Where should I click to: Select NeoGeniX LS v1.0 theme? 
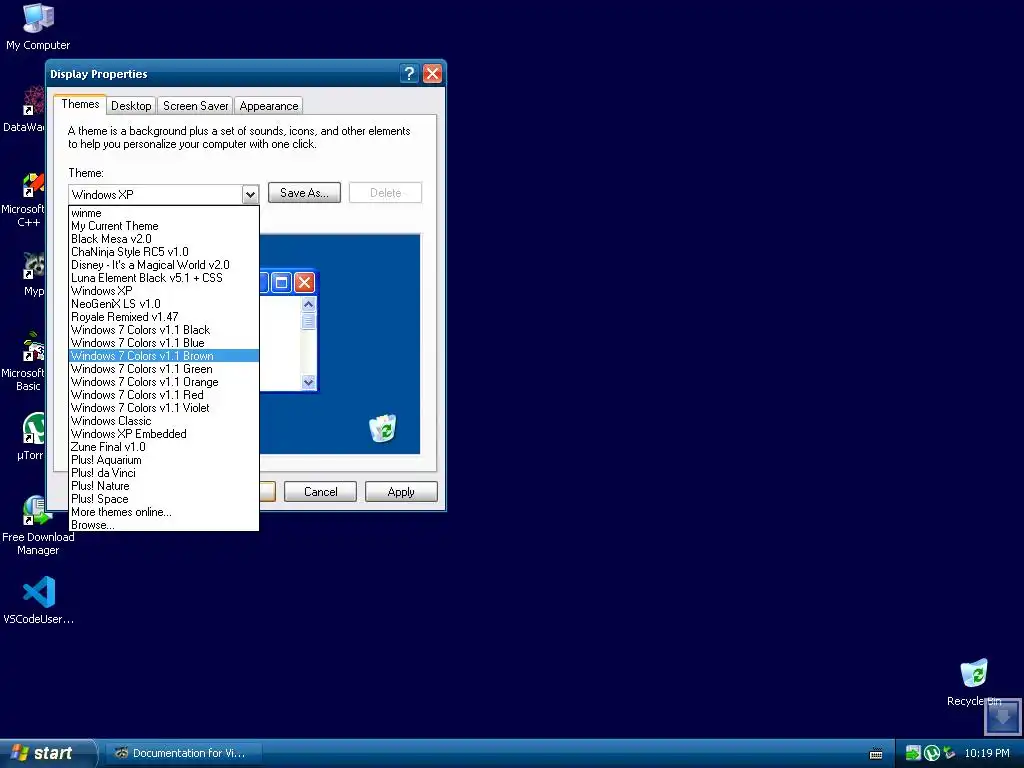coord(164,304)
